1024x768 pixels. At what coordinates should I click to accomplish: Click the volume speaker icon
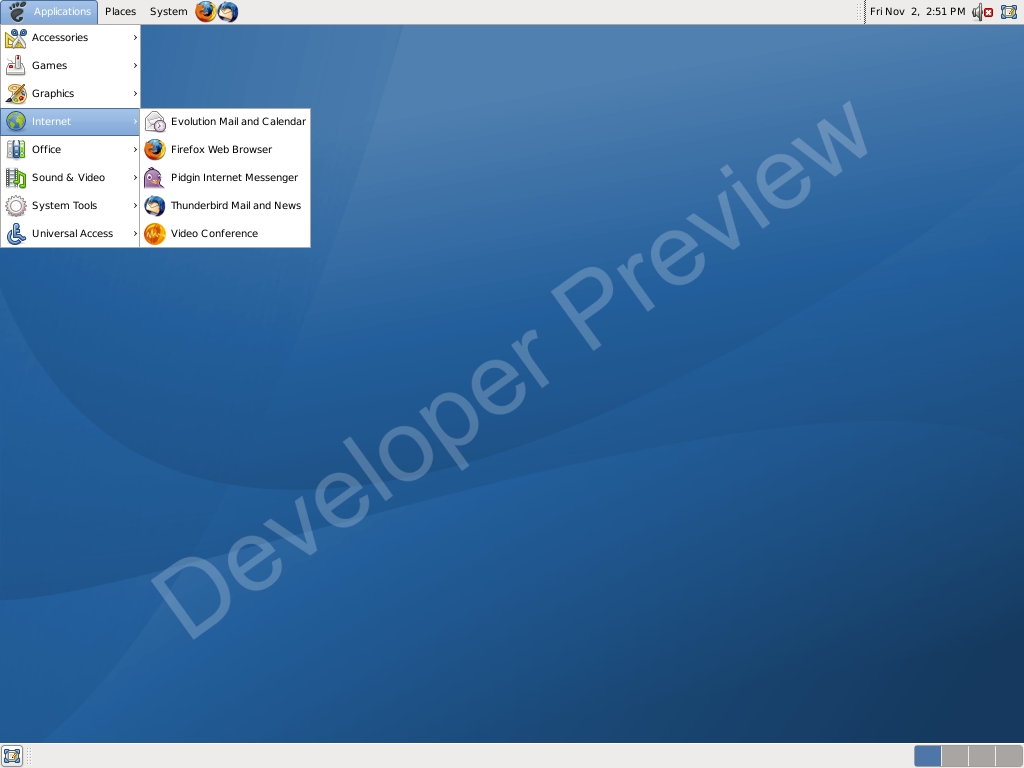pyautogui.click(x=976, y=12)
